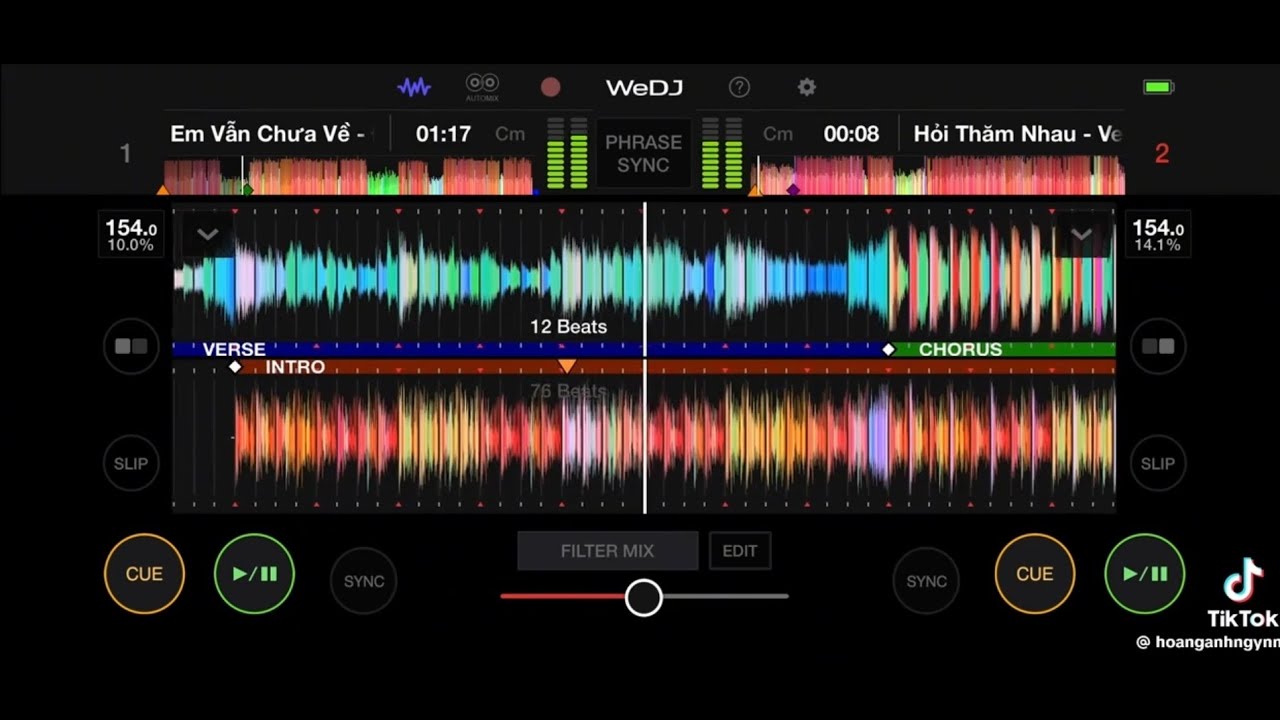Image resolution: width=1280 pixels, height=720 pixels.
Task: Click the VERSE phrase label
Action: [x=234, y=350]
